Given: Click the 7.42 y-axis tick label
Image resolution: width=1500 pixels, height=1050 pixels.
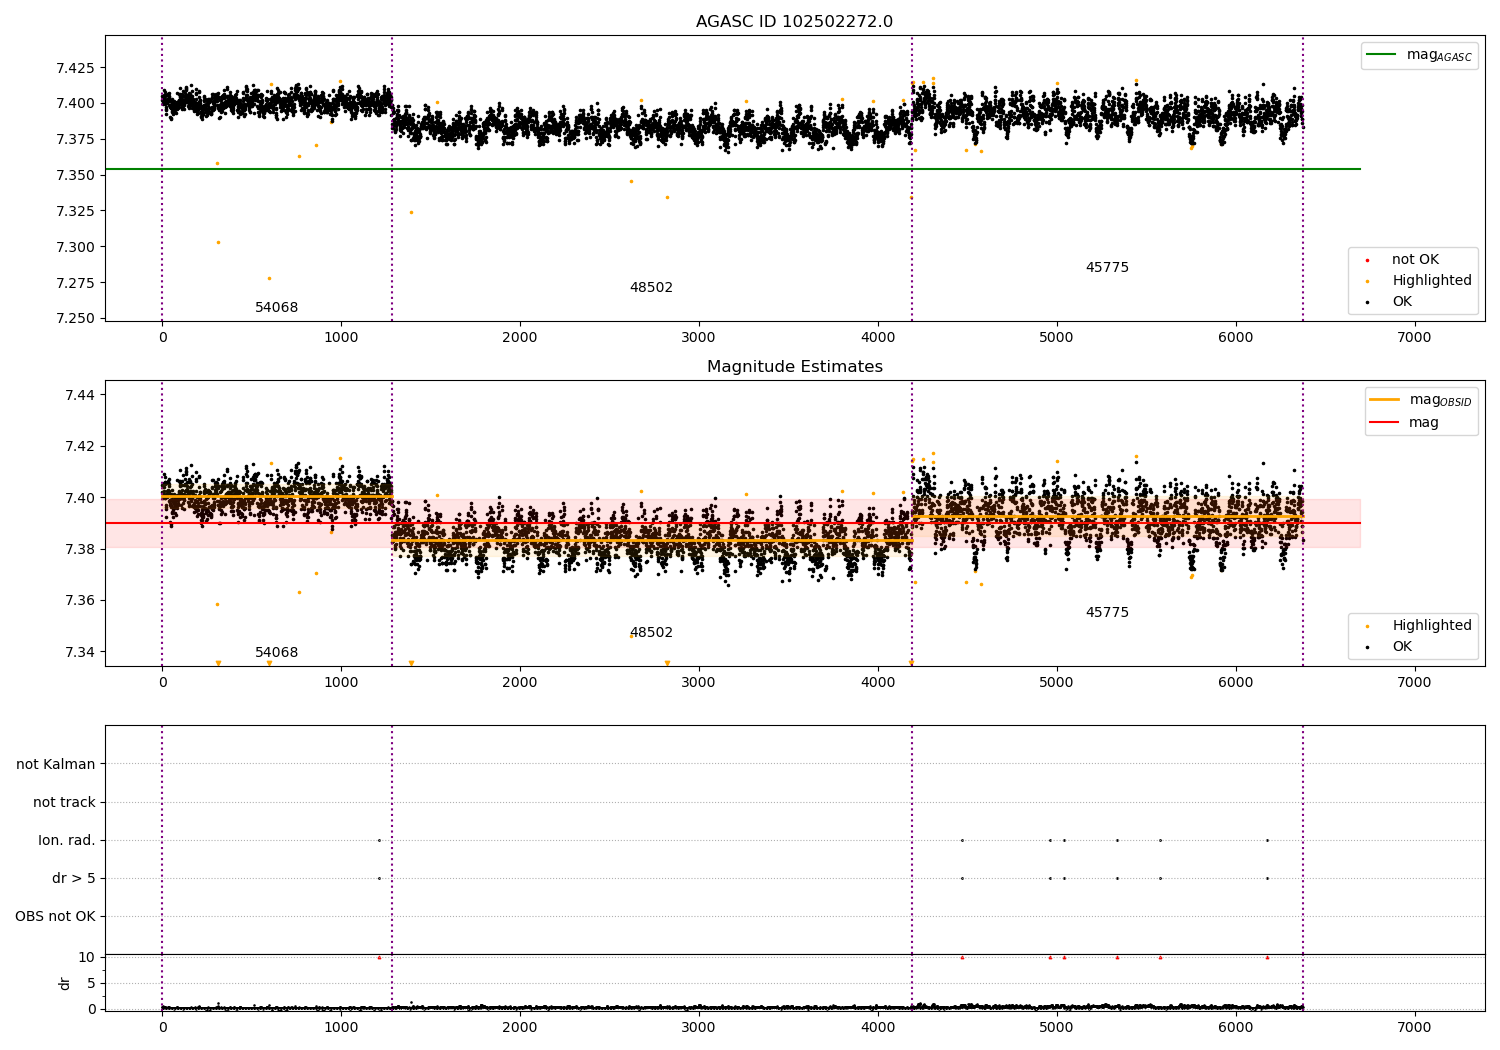Looking at the screenshot, I should [x=80, y=447].
